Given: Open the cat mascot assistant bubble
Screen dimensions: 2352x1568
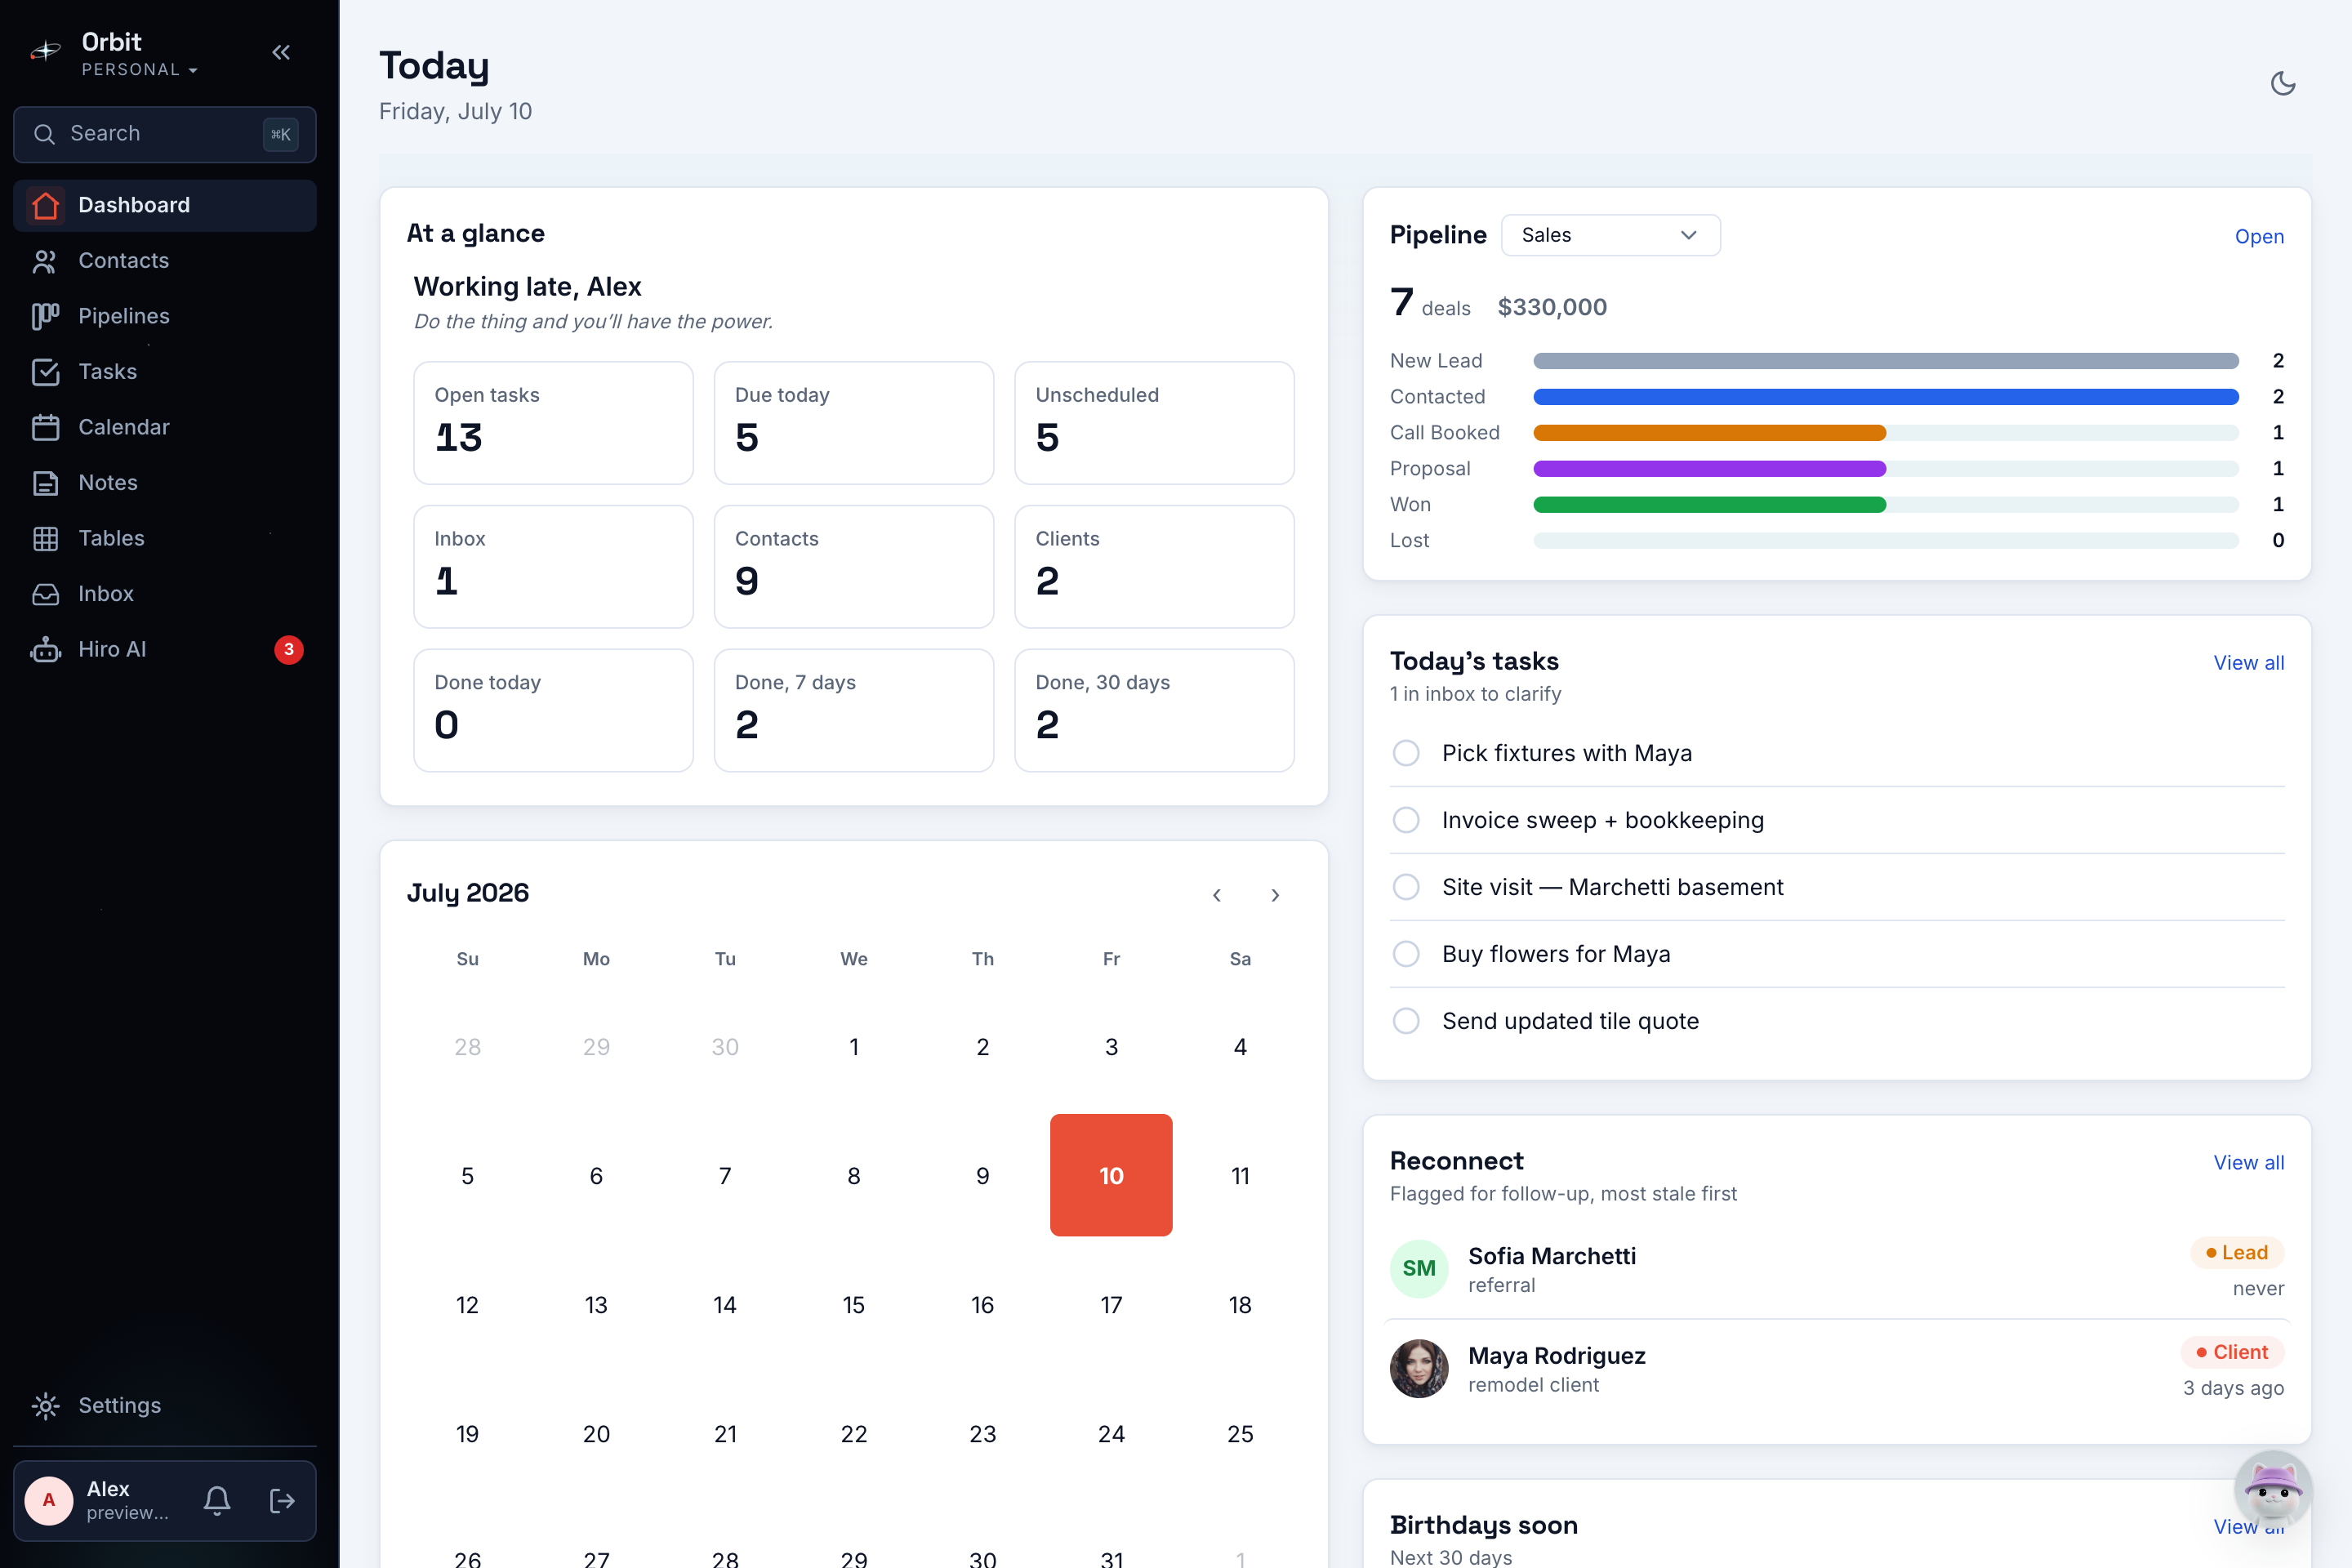Looking at the screenshot, I should coord(2272,1490).
